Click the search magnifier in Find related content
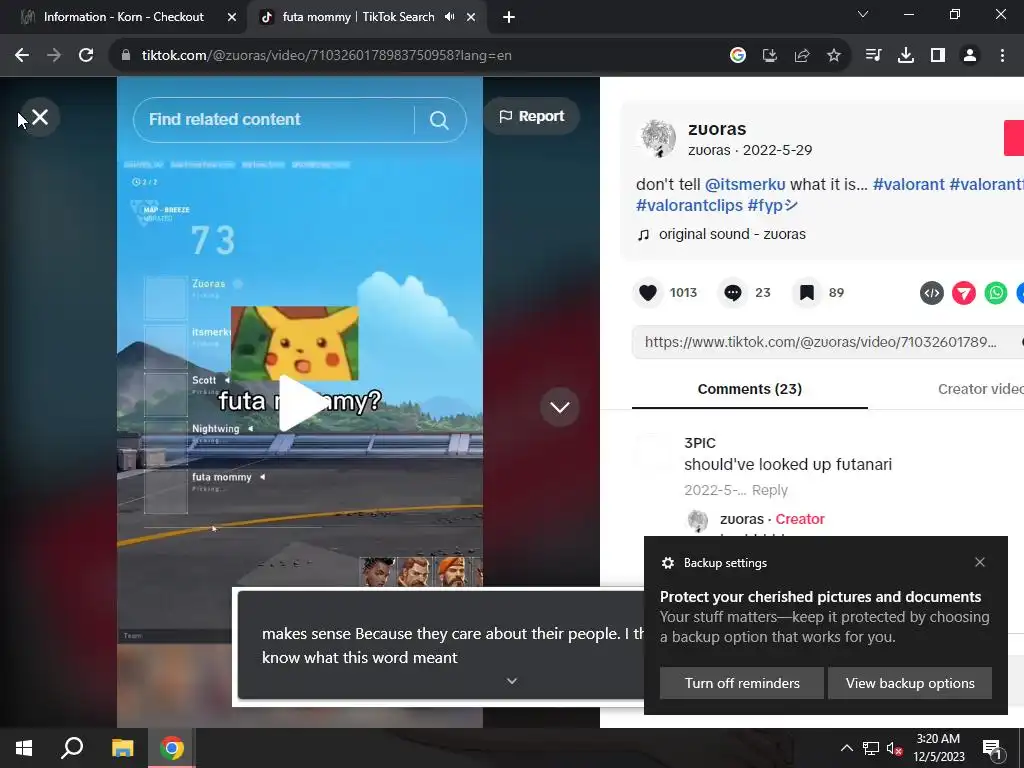 click(x=439, y=120)
